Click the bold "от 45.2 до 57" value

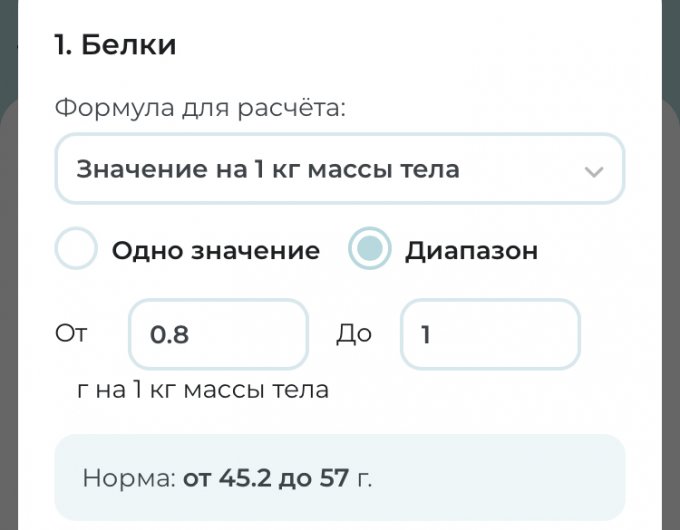pos(265,478)
